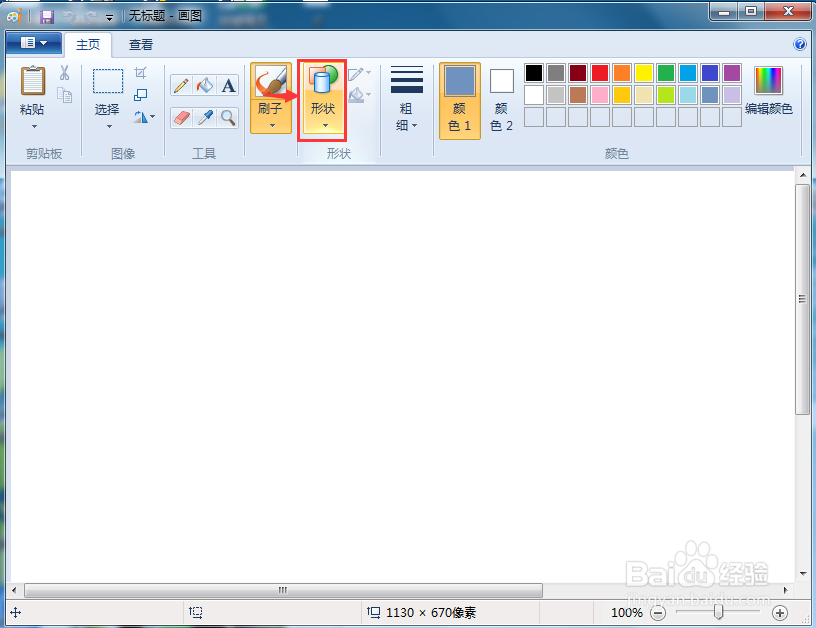
Task: Click the Paste clipboard icon
Action: tap(33, 81)
